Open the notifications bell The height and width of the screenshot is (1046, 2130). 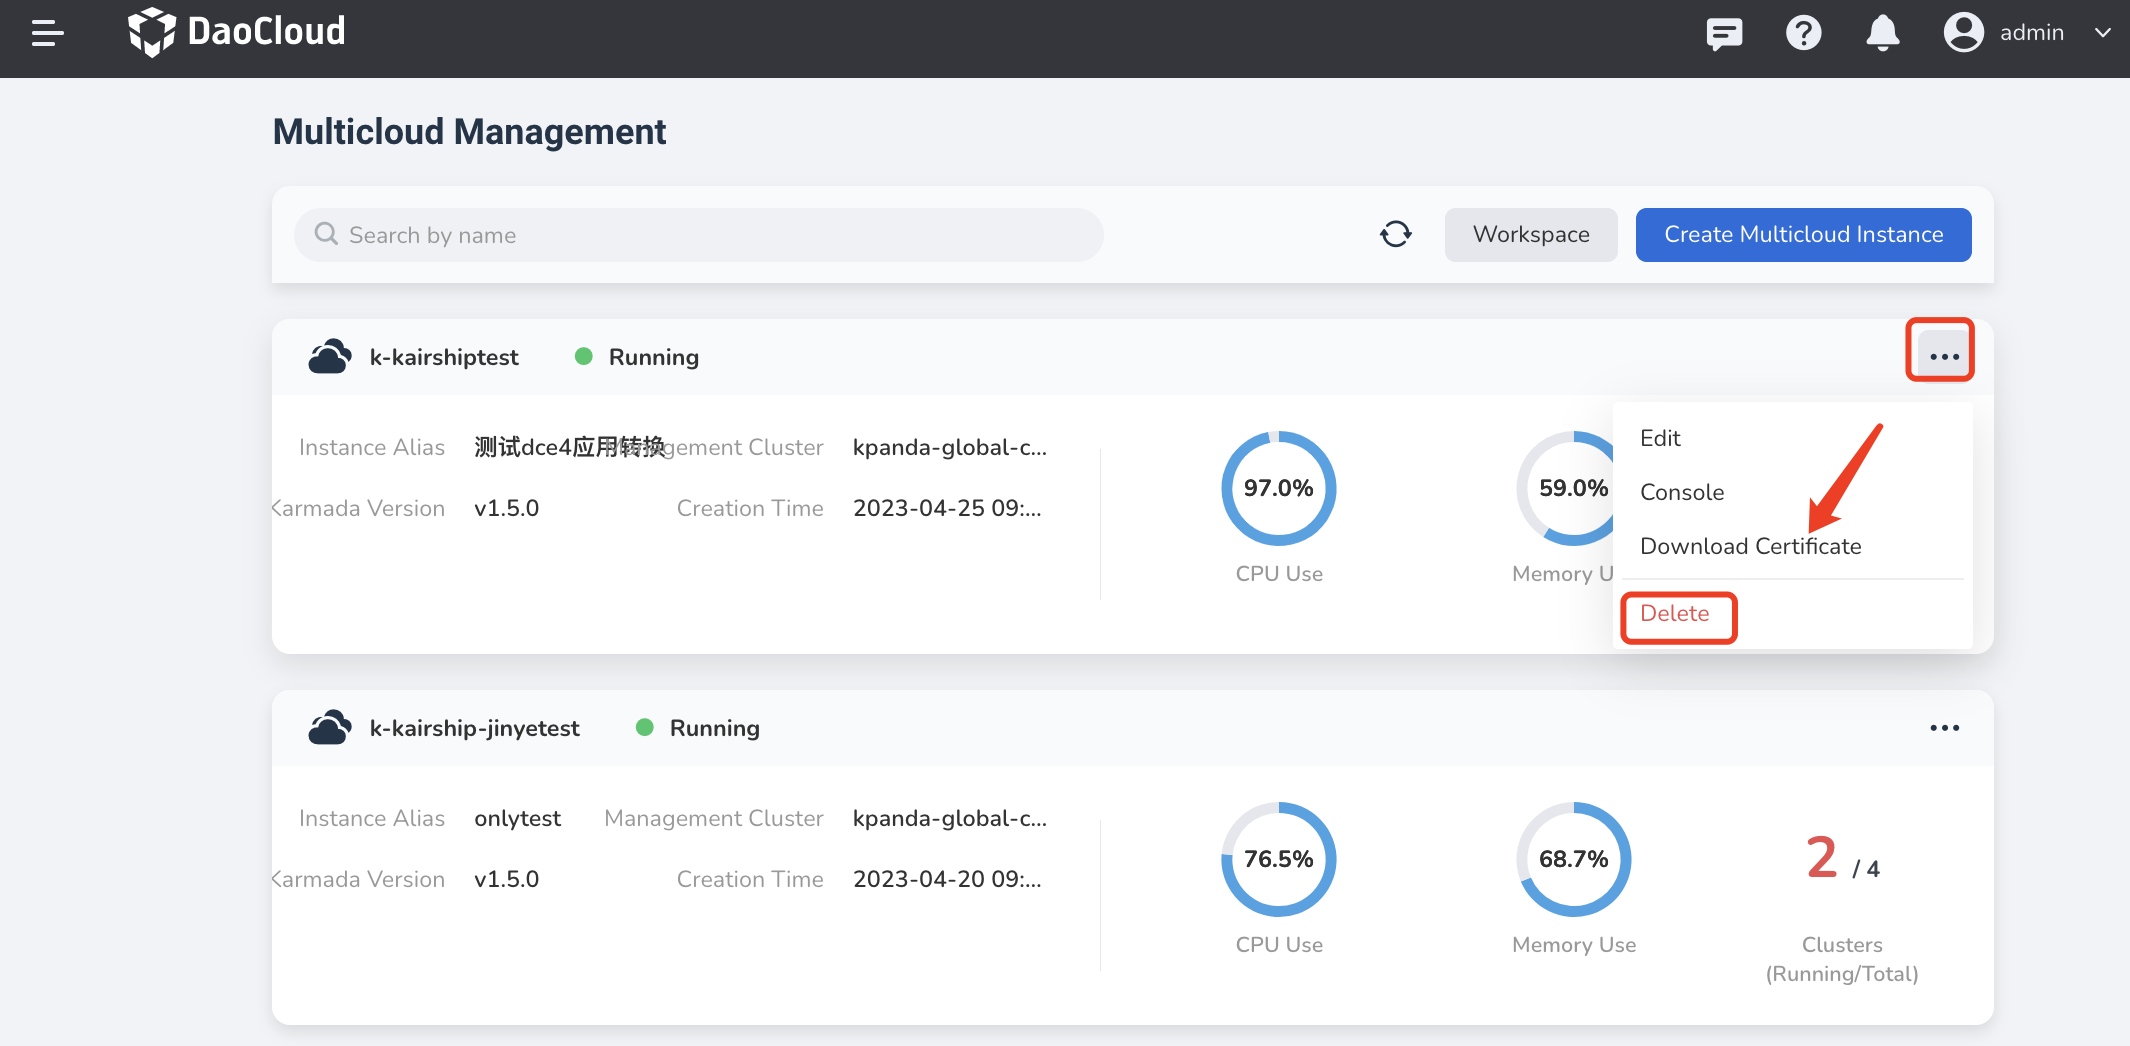1882,33
